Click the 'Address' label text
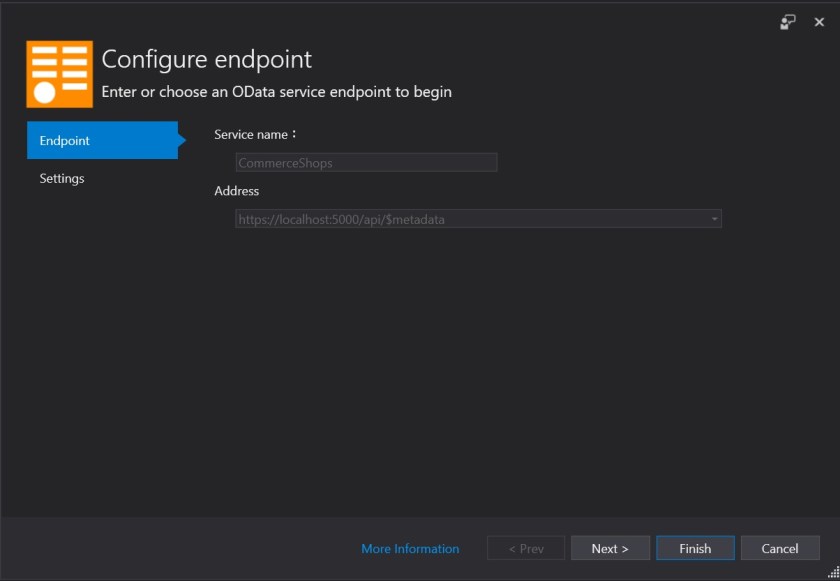Viewport: 840px width, 581px height. [x=236, y=191]
